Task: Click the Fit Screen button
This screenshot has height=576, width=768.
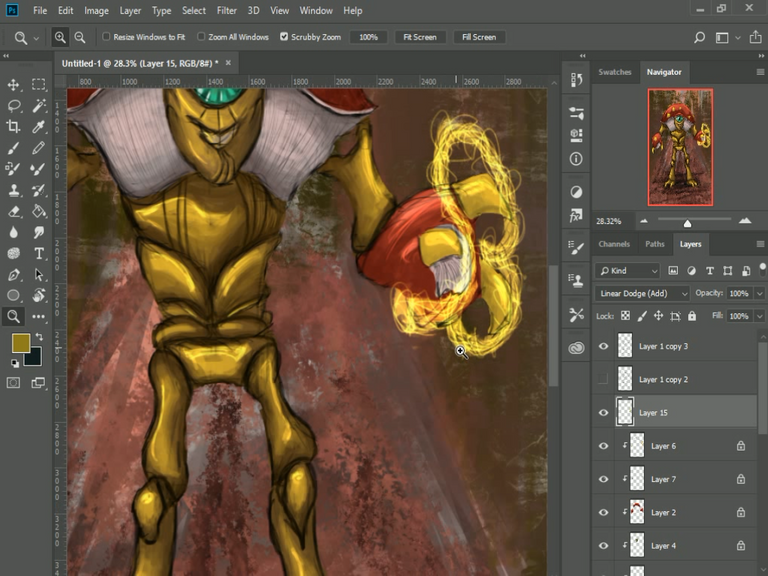Action: point(420,37)
